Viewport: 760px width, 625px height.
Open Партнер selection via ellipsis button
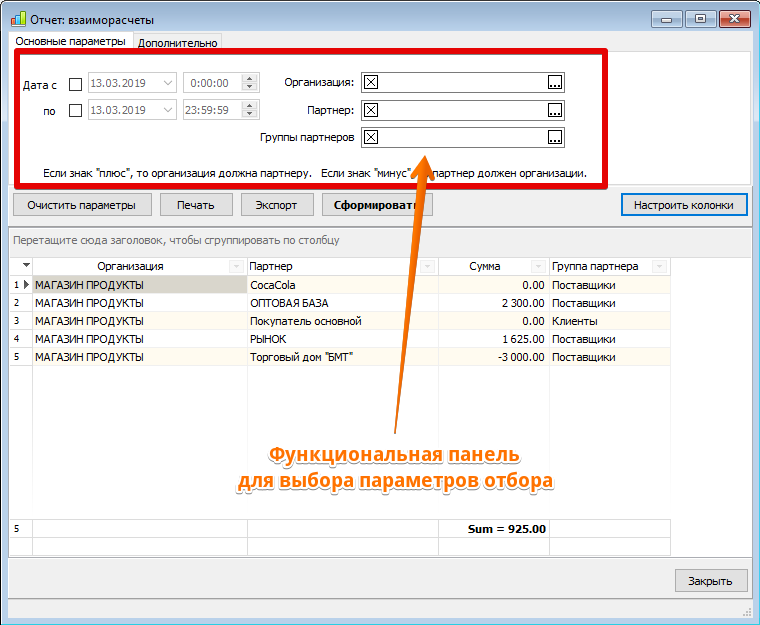[554, 110]
